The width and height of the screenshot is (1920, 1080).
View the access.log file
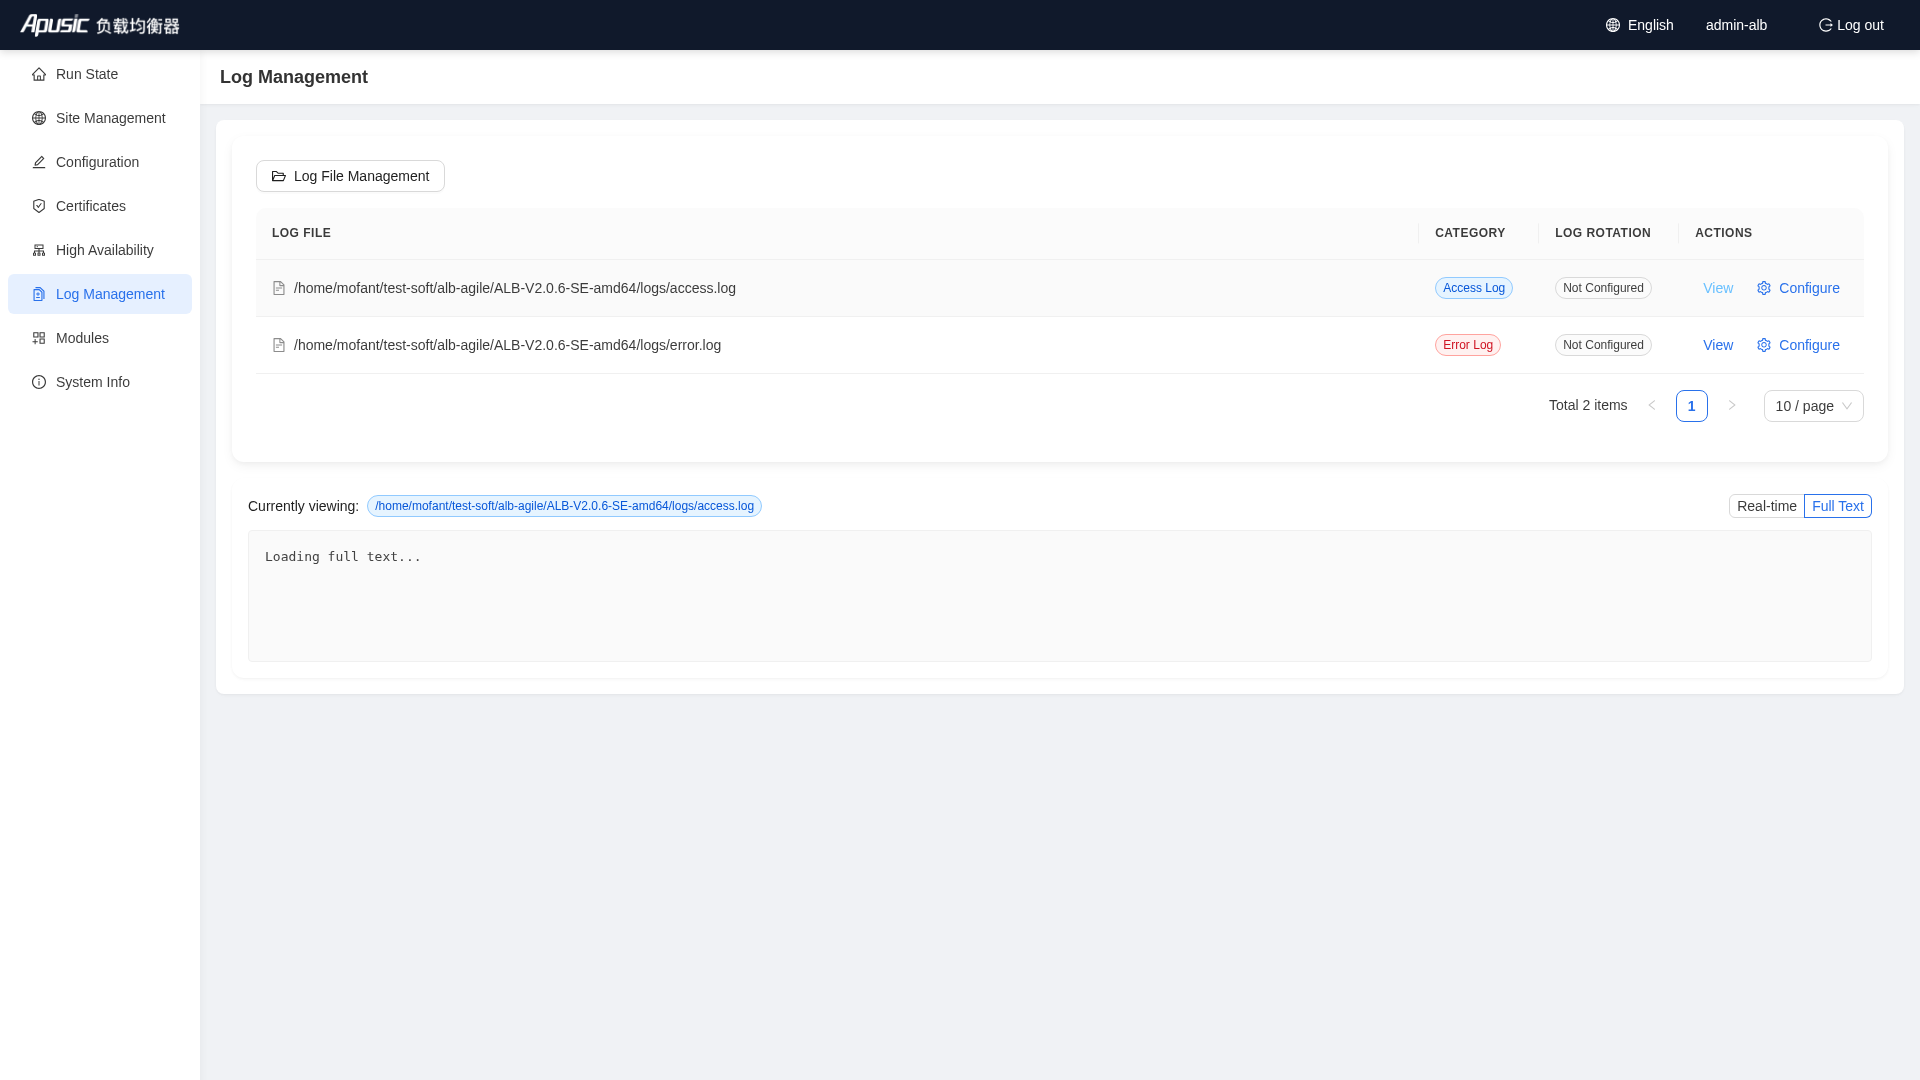click(x=1718, y=288)
